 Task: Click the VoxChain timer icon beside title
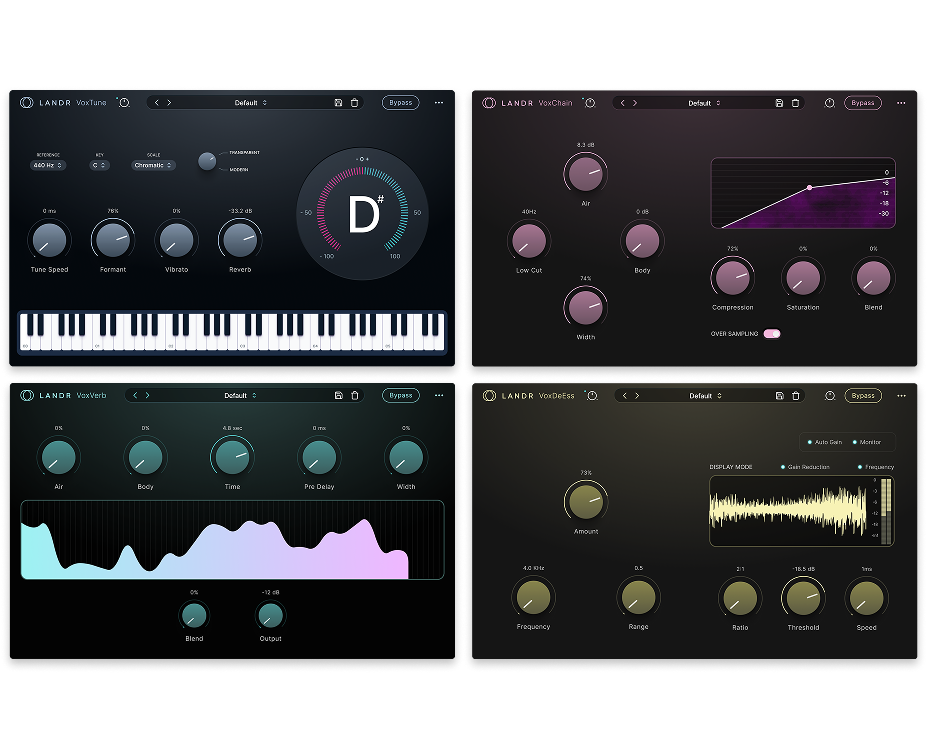click(x=589, y=103)
